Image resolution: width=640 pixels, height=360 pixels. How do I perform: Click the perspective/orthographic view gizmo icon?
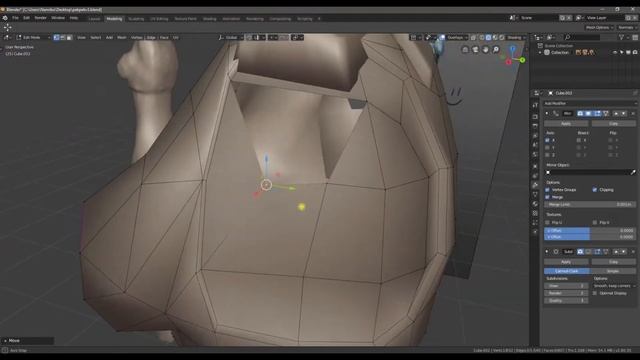click(465, 50)
